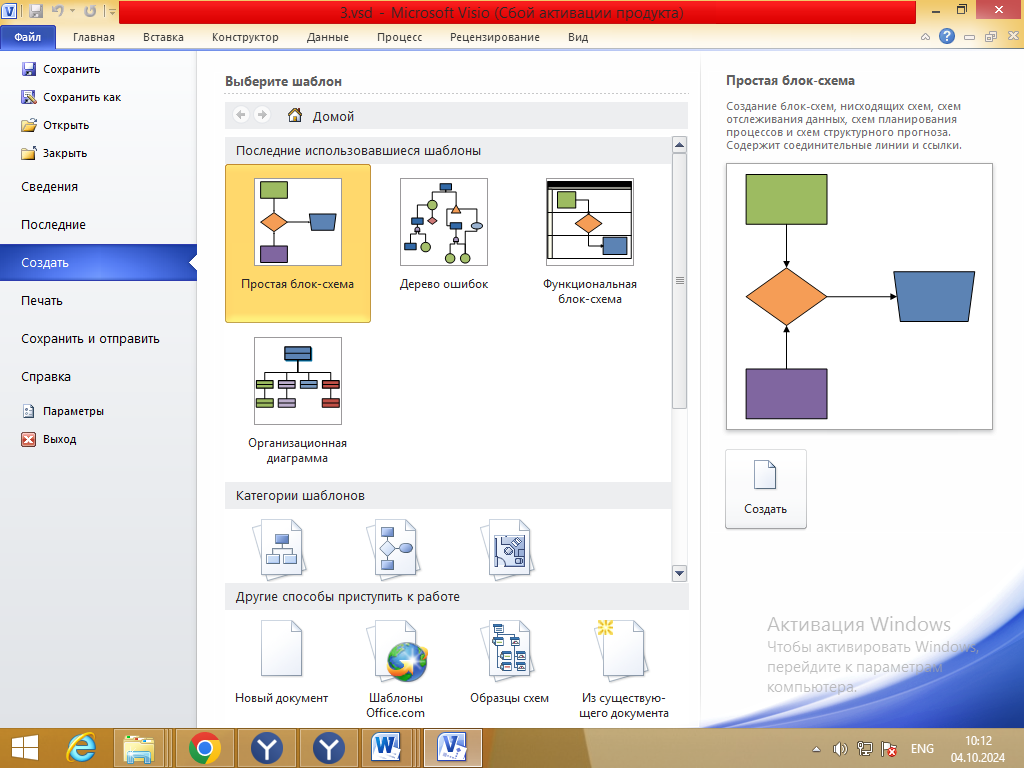This screenshot has width=1024, height=768.
Task: Choose Сохранить как in the File menu
Action: click(71, 97)
